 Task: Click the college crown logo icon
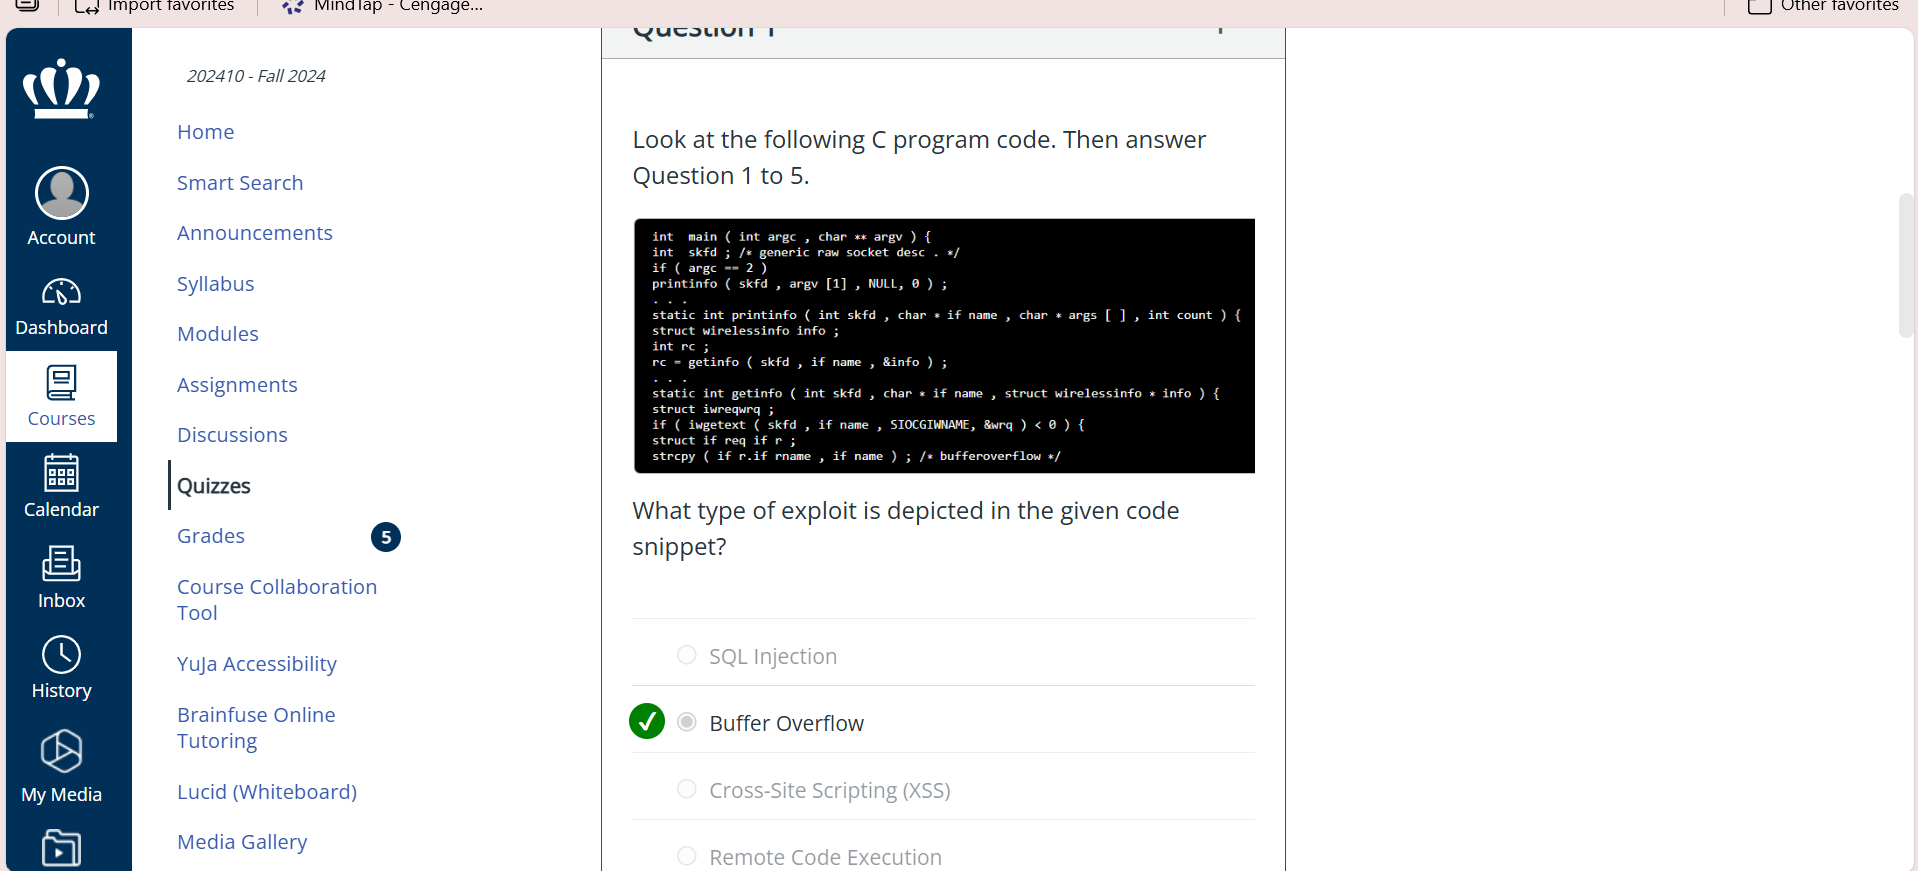pyautogui.click(x=61, y=89)
